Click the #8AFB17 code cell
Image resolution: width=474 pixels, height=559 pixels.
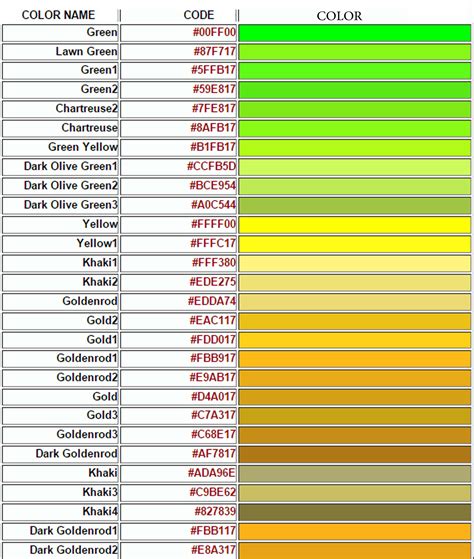tap(179, 128)
